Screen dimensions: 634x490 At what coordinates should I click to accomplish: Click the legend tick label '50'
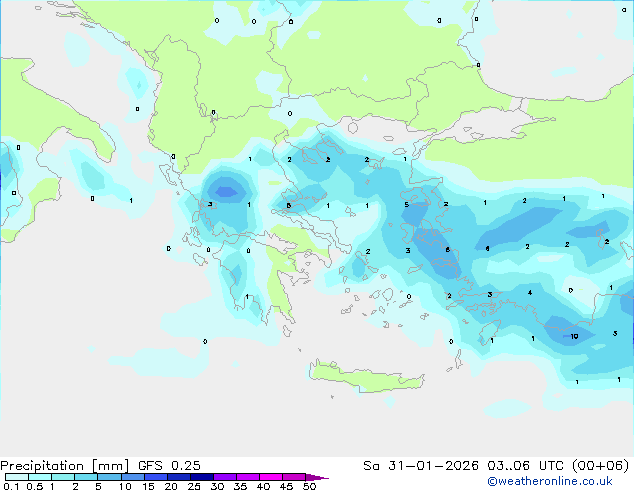pyautogui.click(x=309, y=486)
